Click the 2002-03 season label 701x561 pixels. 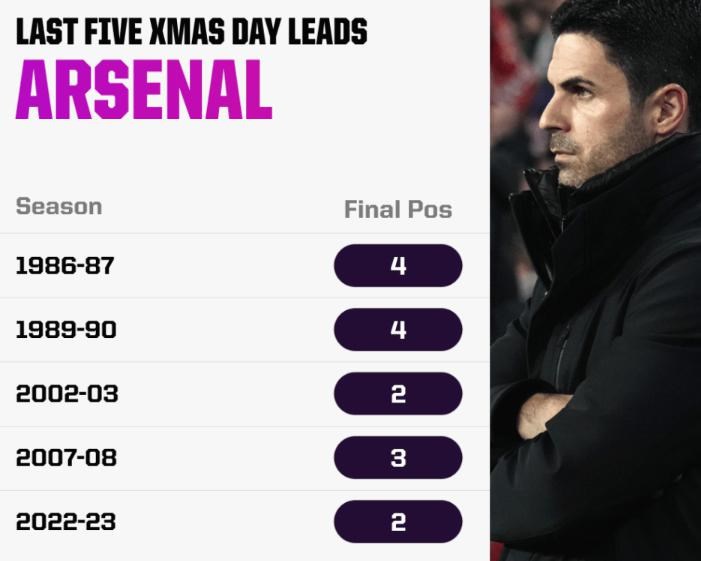pyautogui.click(x=67, y=394)
